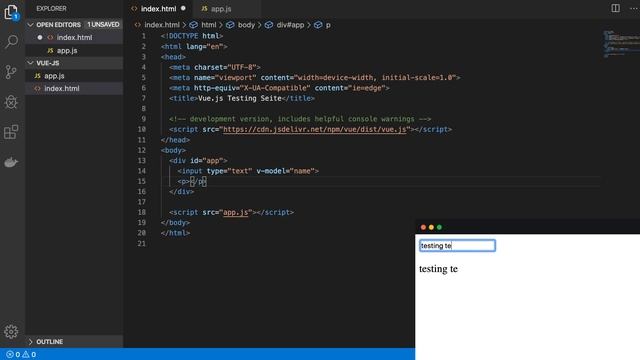Image resolution: width=640 pixels, height=360 pixels.
Task: Click the v-model="name" attribute on line 14
Action: click(285, 171)
